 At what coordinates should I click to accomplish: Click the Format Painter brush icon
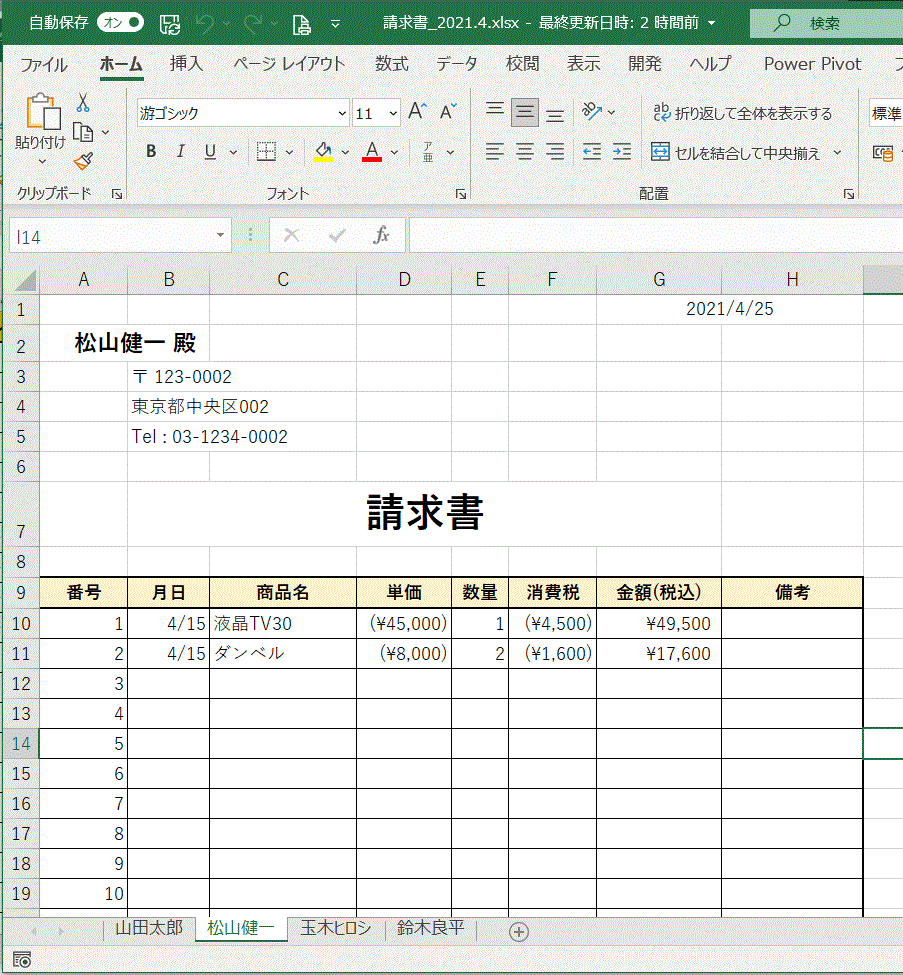click(x=83, y=161)
